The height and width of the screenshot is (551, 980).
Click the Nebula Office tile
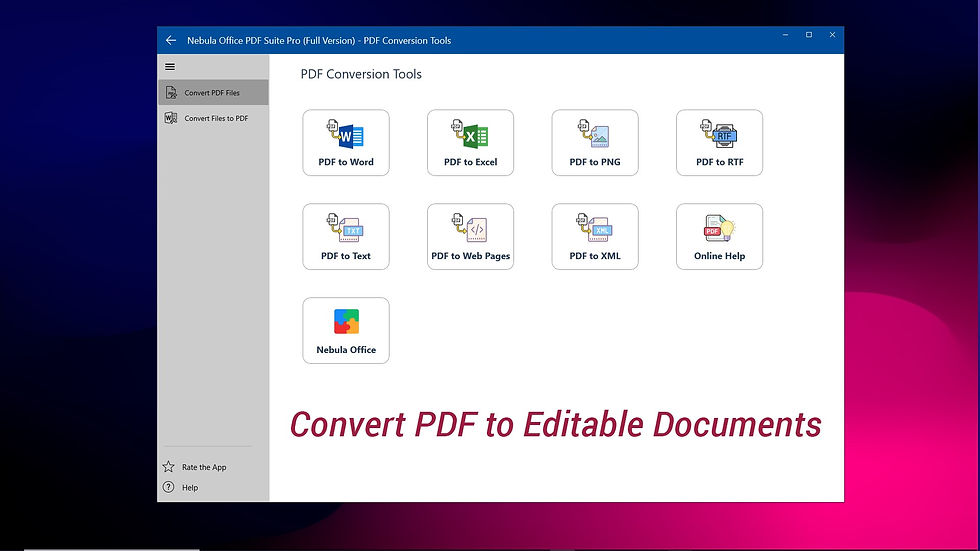coord(346,330)
